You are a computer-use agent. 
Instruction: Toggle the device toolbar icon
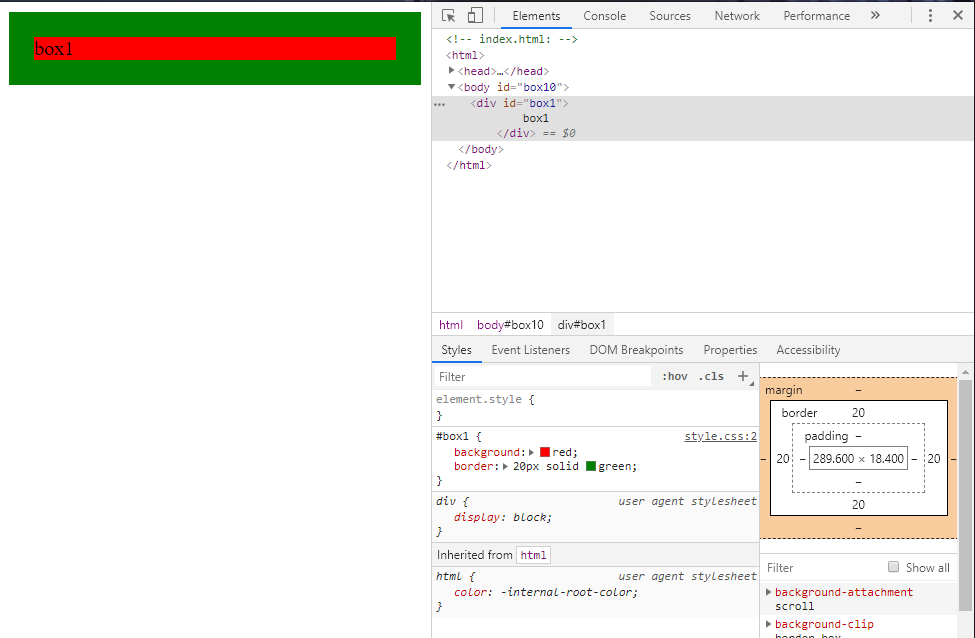coord(475,16)
